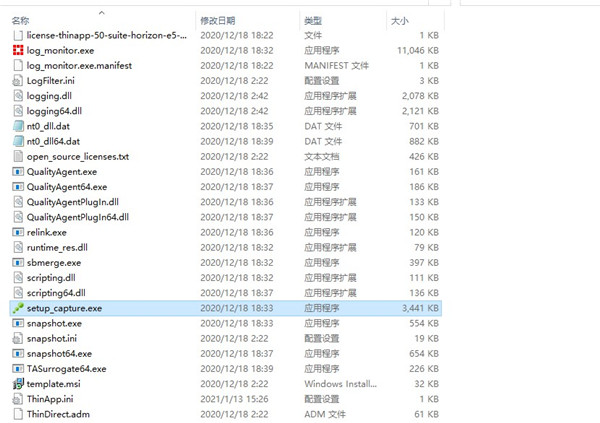The width and height of the screenshot is (600, 423).
Task: Select snapshot.ini file name
Action: (x=52, y=338)
